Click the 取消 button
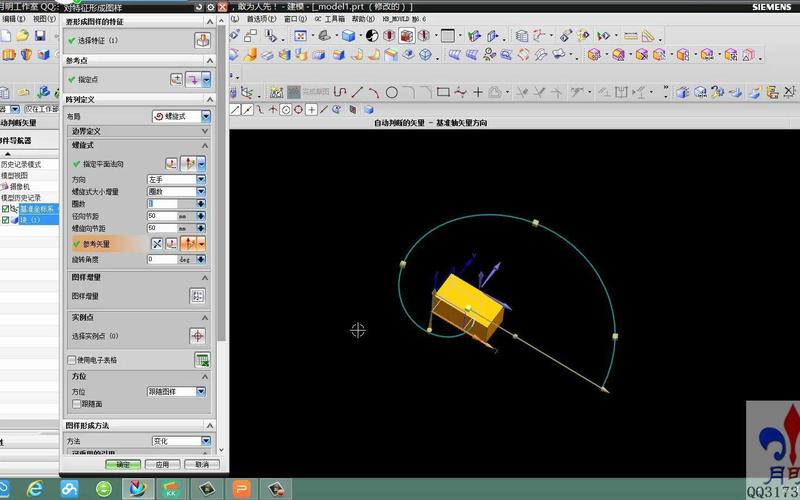Screen dimensions: 800x500 coord(201,464)
